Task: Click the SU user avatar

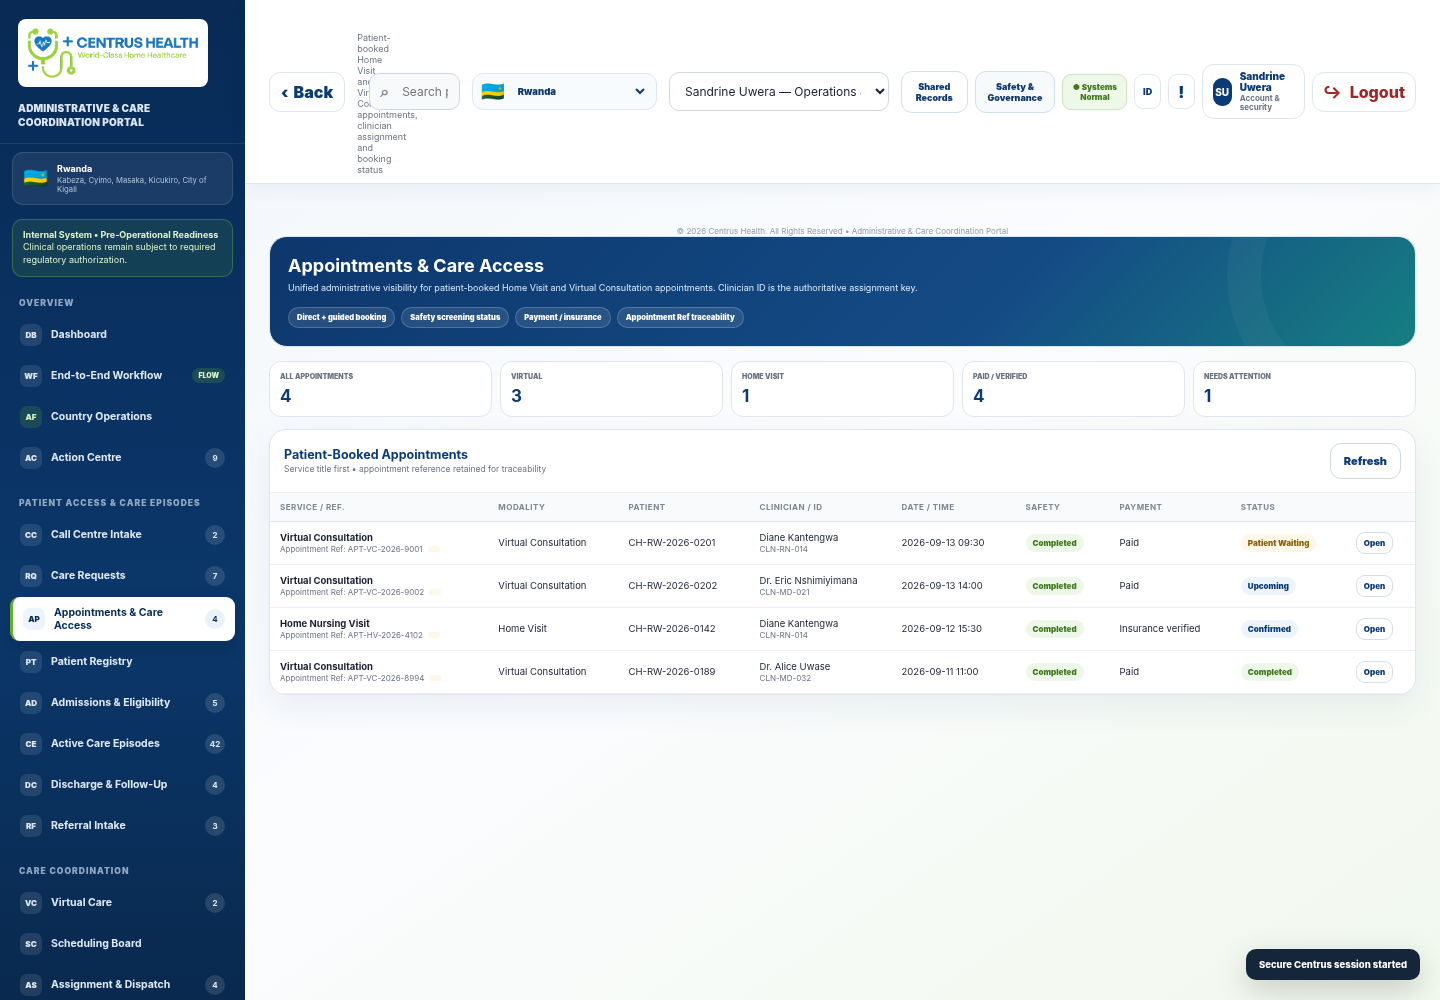Action: [x=1222, y=92]
